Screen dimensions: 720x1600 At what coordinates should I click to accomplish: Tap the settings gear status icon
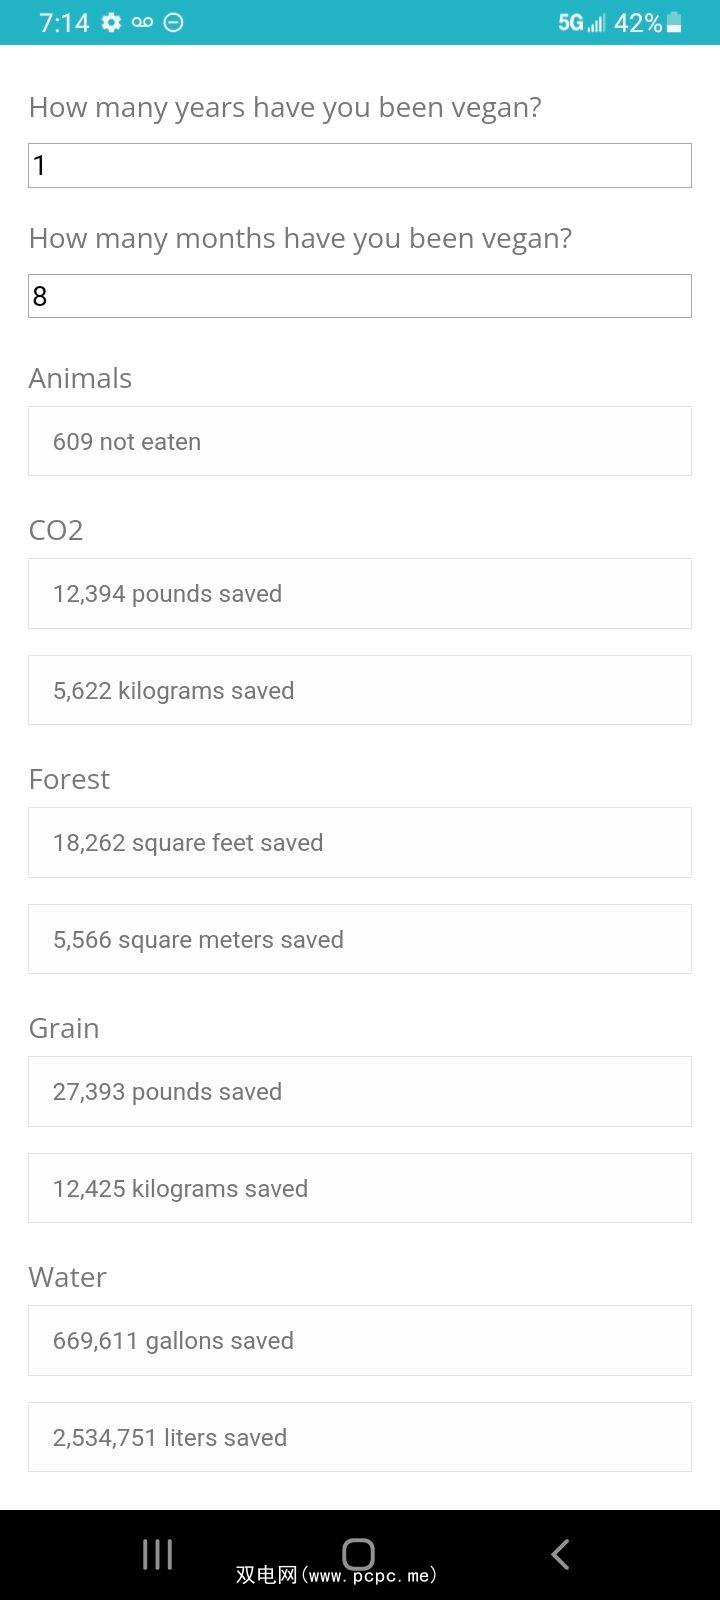[111, 22]
